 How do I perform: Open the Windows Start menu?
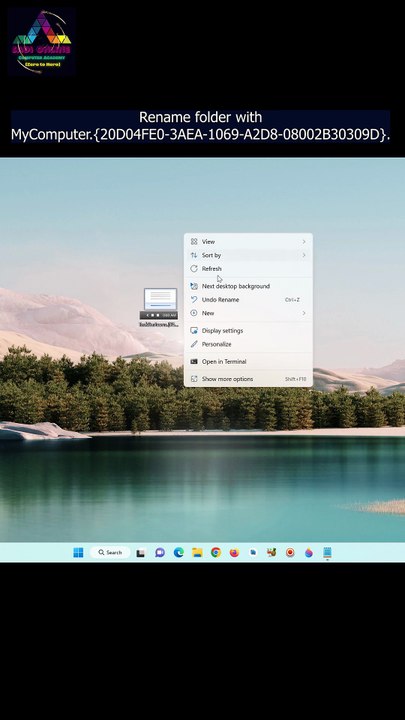pyautogui.click(x=79, y=552)
